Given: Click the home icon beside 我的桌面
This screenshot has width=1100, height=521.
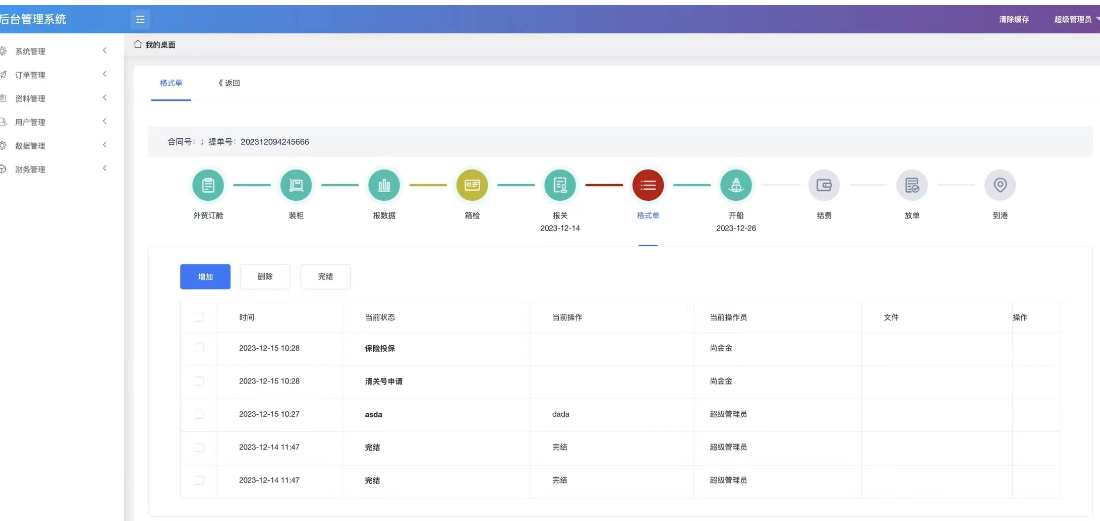Looking at the screenshot, I should pyautogui.click(x=138, y=44).
